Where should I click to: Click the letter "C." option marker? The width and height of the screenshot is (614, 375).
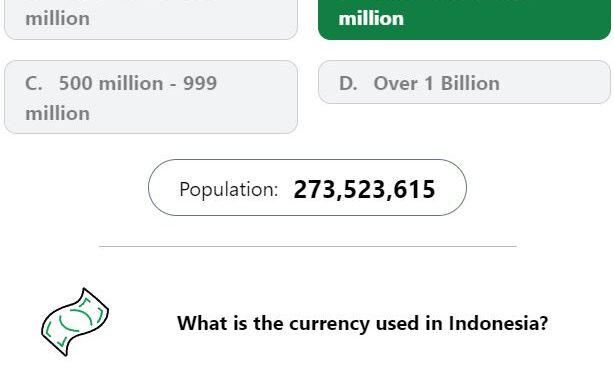(x=34, y=83)
